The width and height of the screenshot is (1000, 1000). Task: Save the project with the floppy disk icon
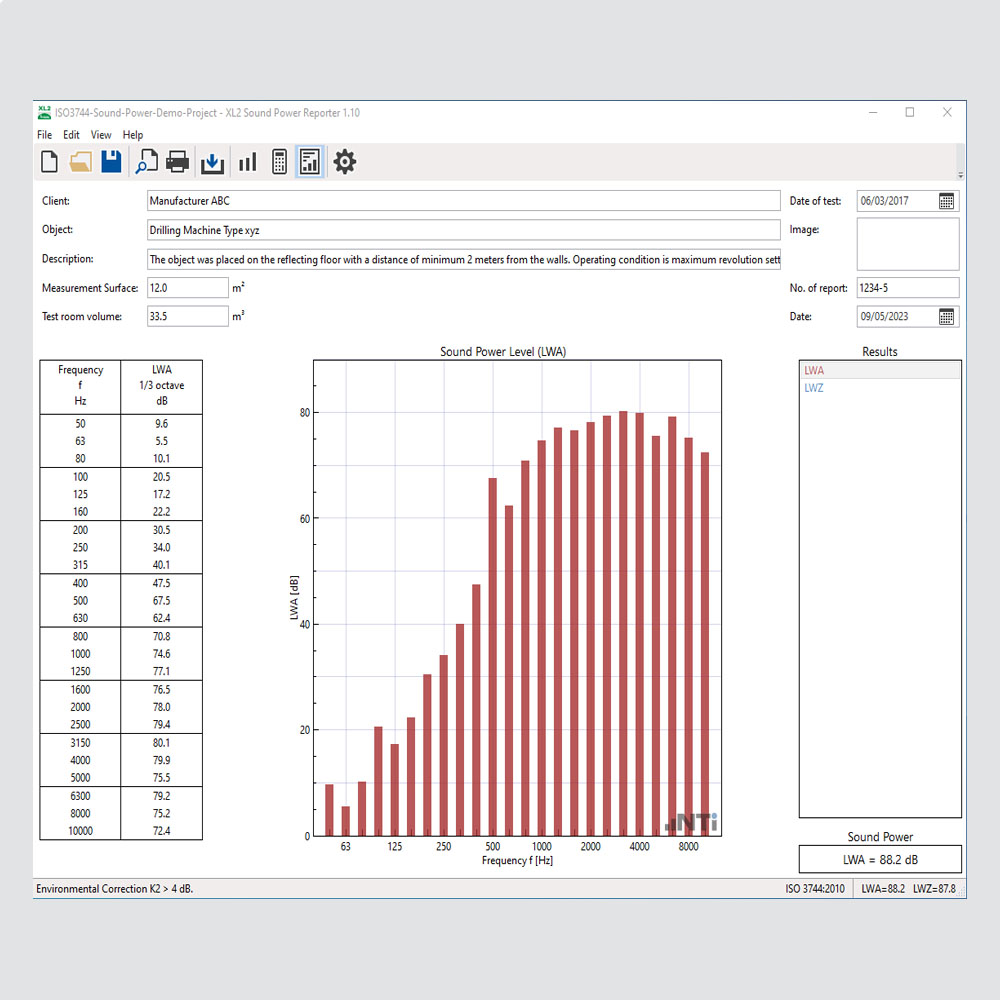(x=111, y=161)
